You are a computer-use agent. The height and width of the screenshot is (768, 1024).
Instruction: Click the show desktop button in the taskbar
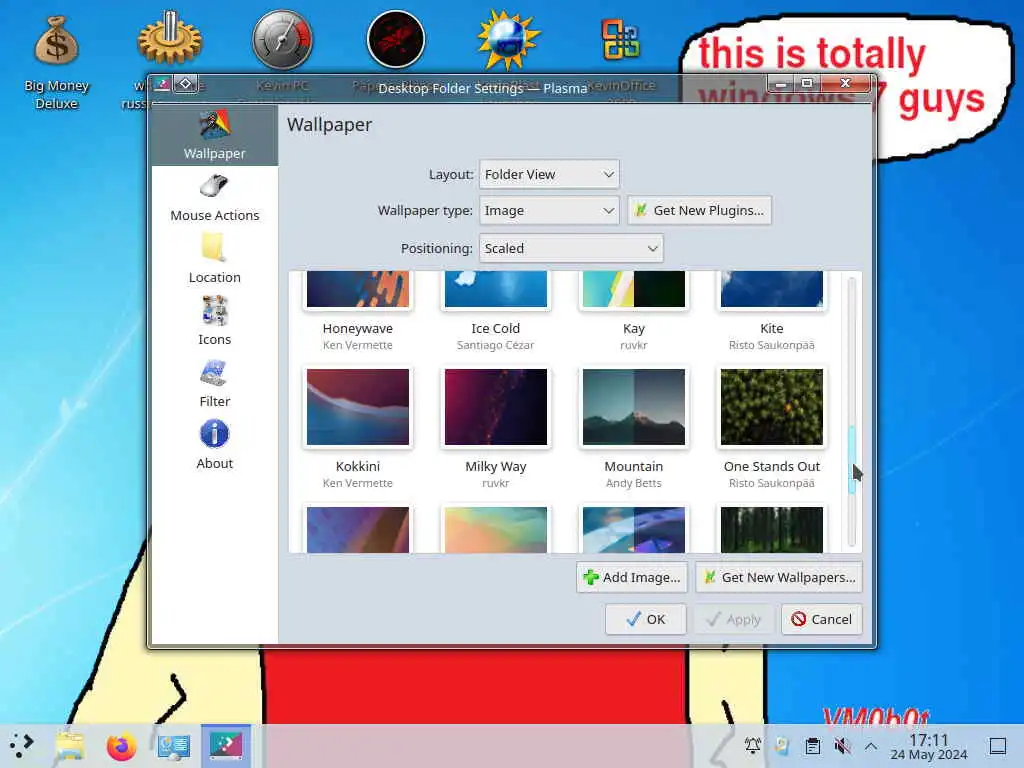point(998,746)
